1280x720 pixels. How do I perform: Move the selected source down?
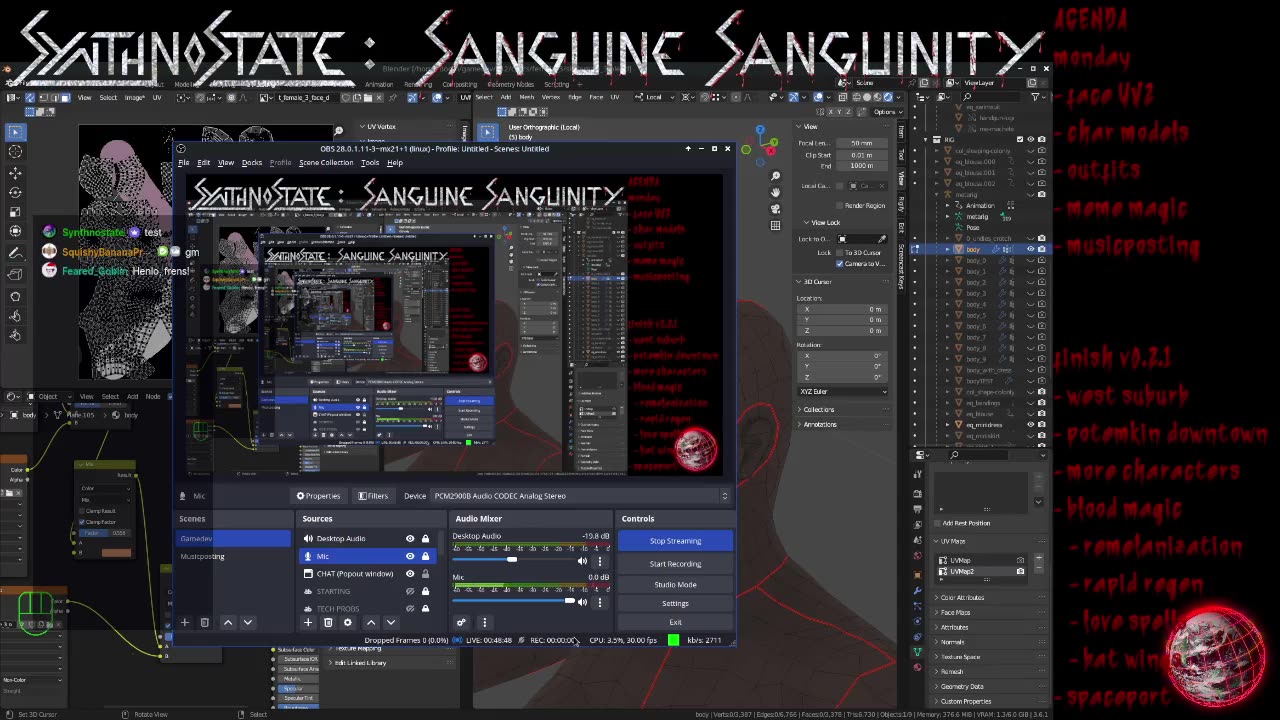391,622
